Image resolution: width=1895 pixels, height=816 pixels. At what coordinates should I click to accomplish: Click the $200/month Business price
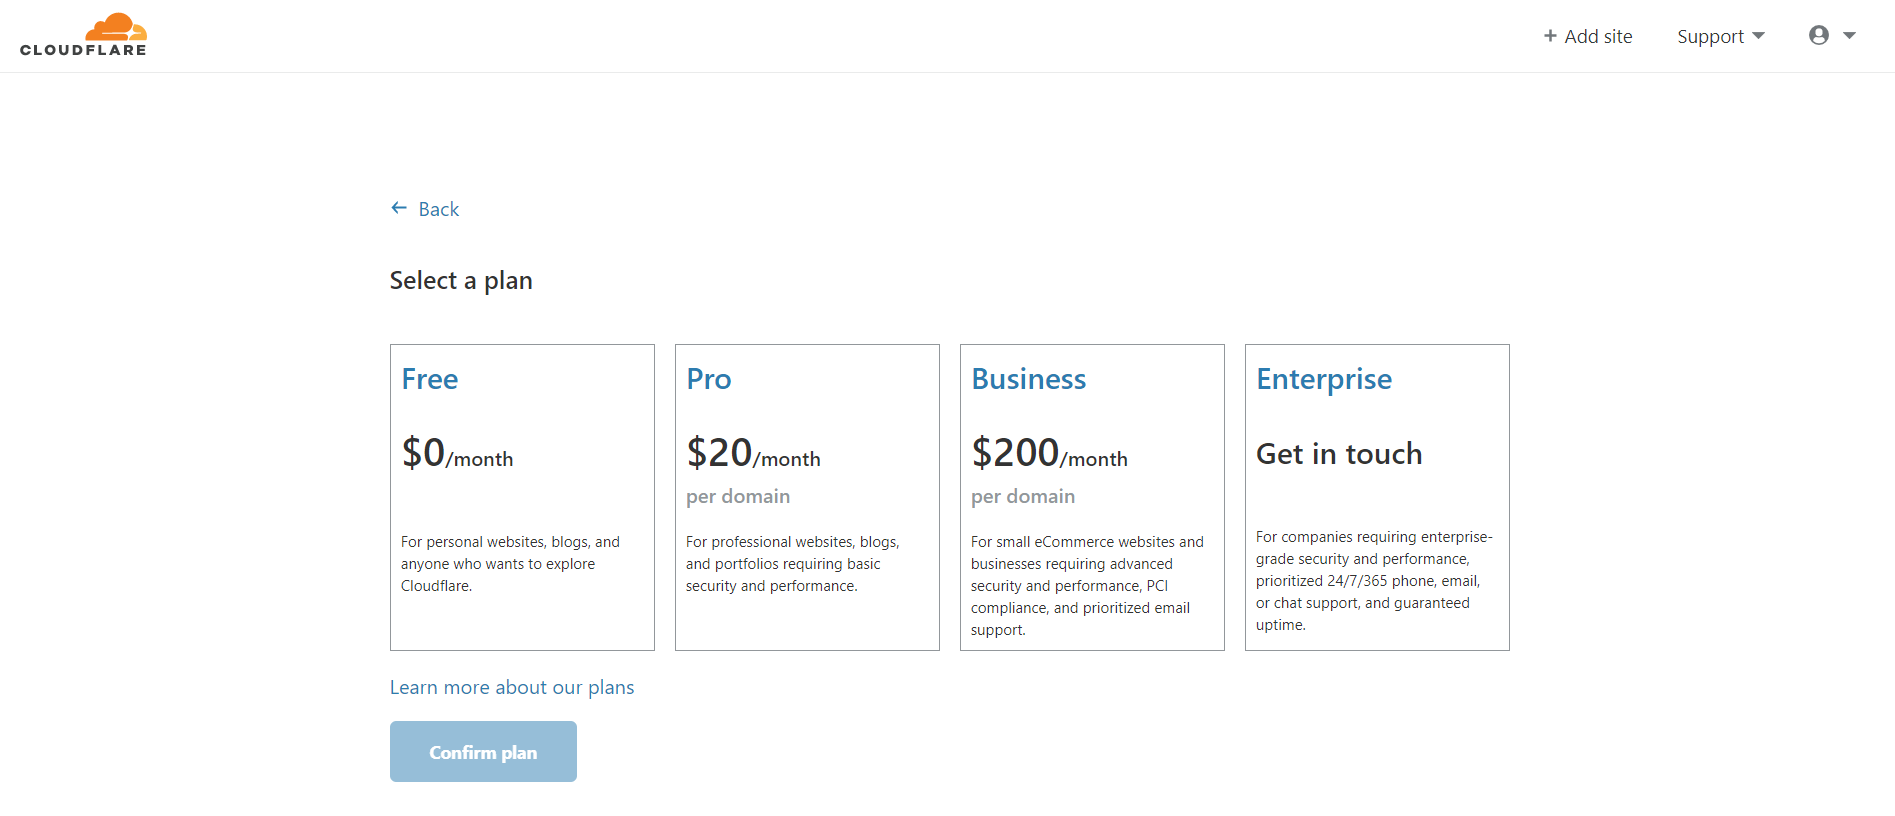(x=1049, y=453)
